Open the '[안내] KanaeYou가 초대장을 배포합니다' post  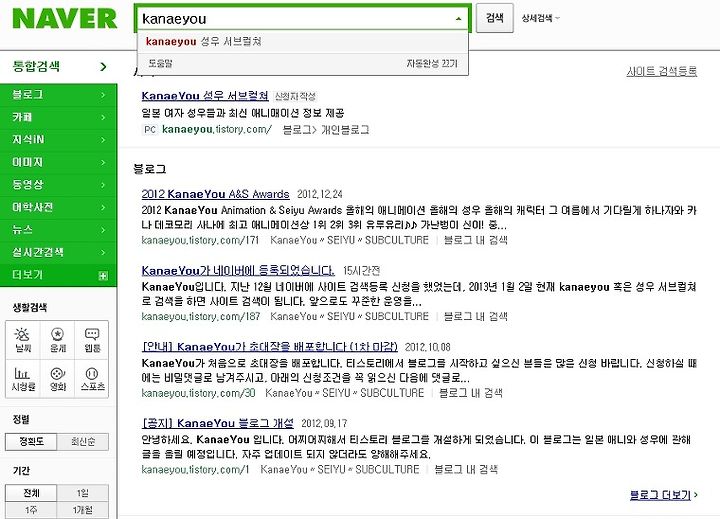(x=270, y=347)
